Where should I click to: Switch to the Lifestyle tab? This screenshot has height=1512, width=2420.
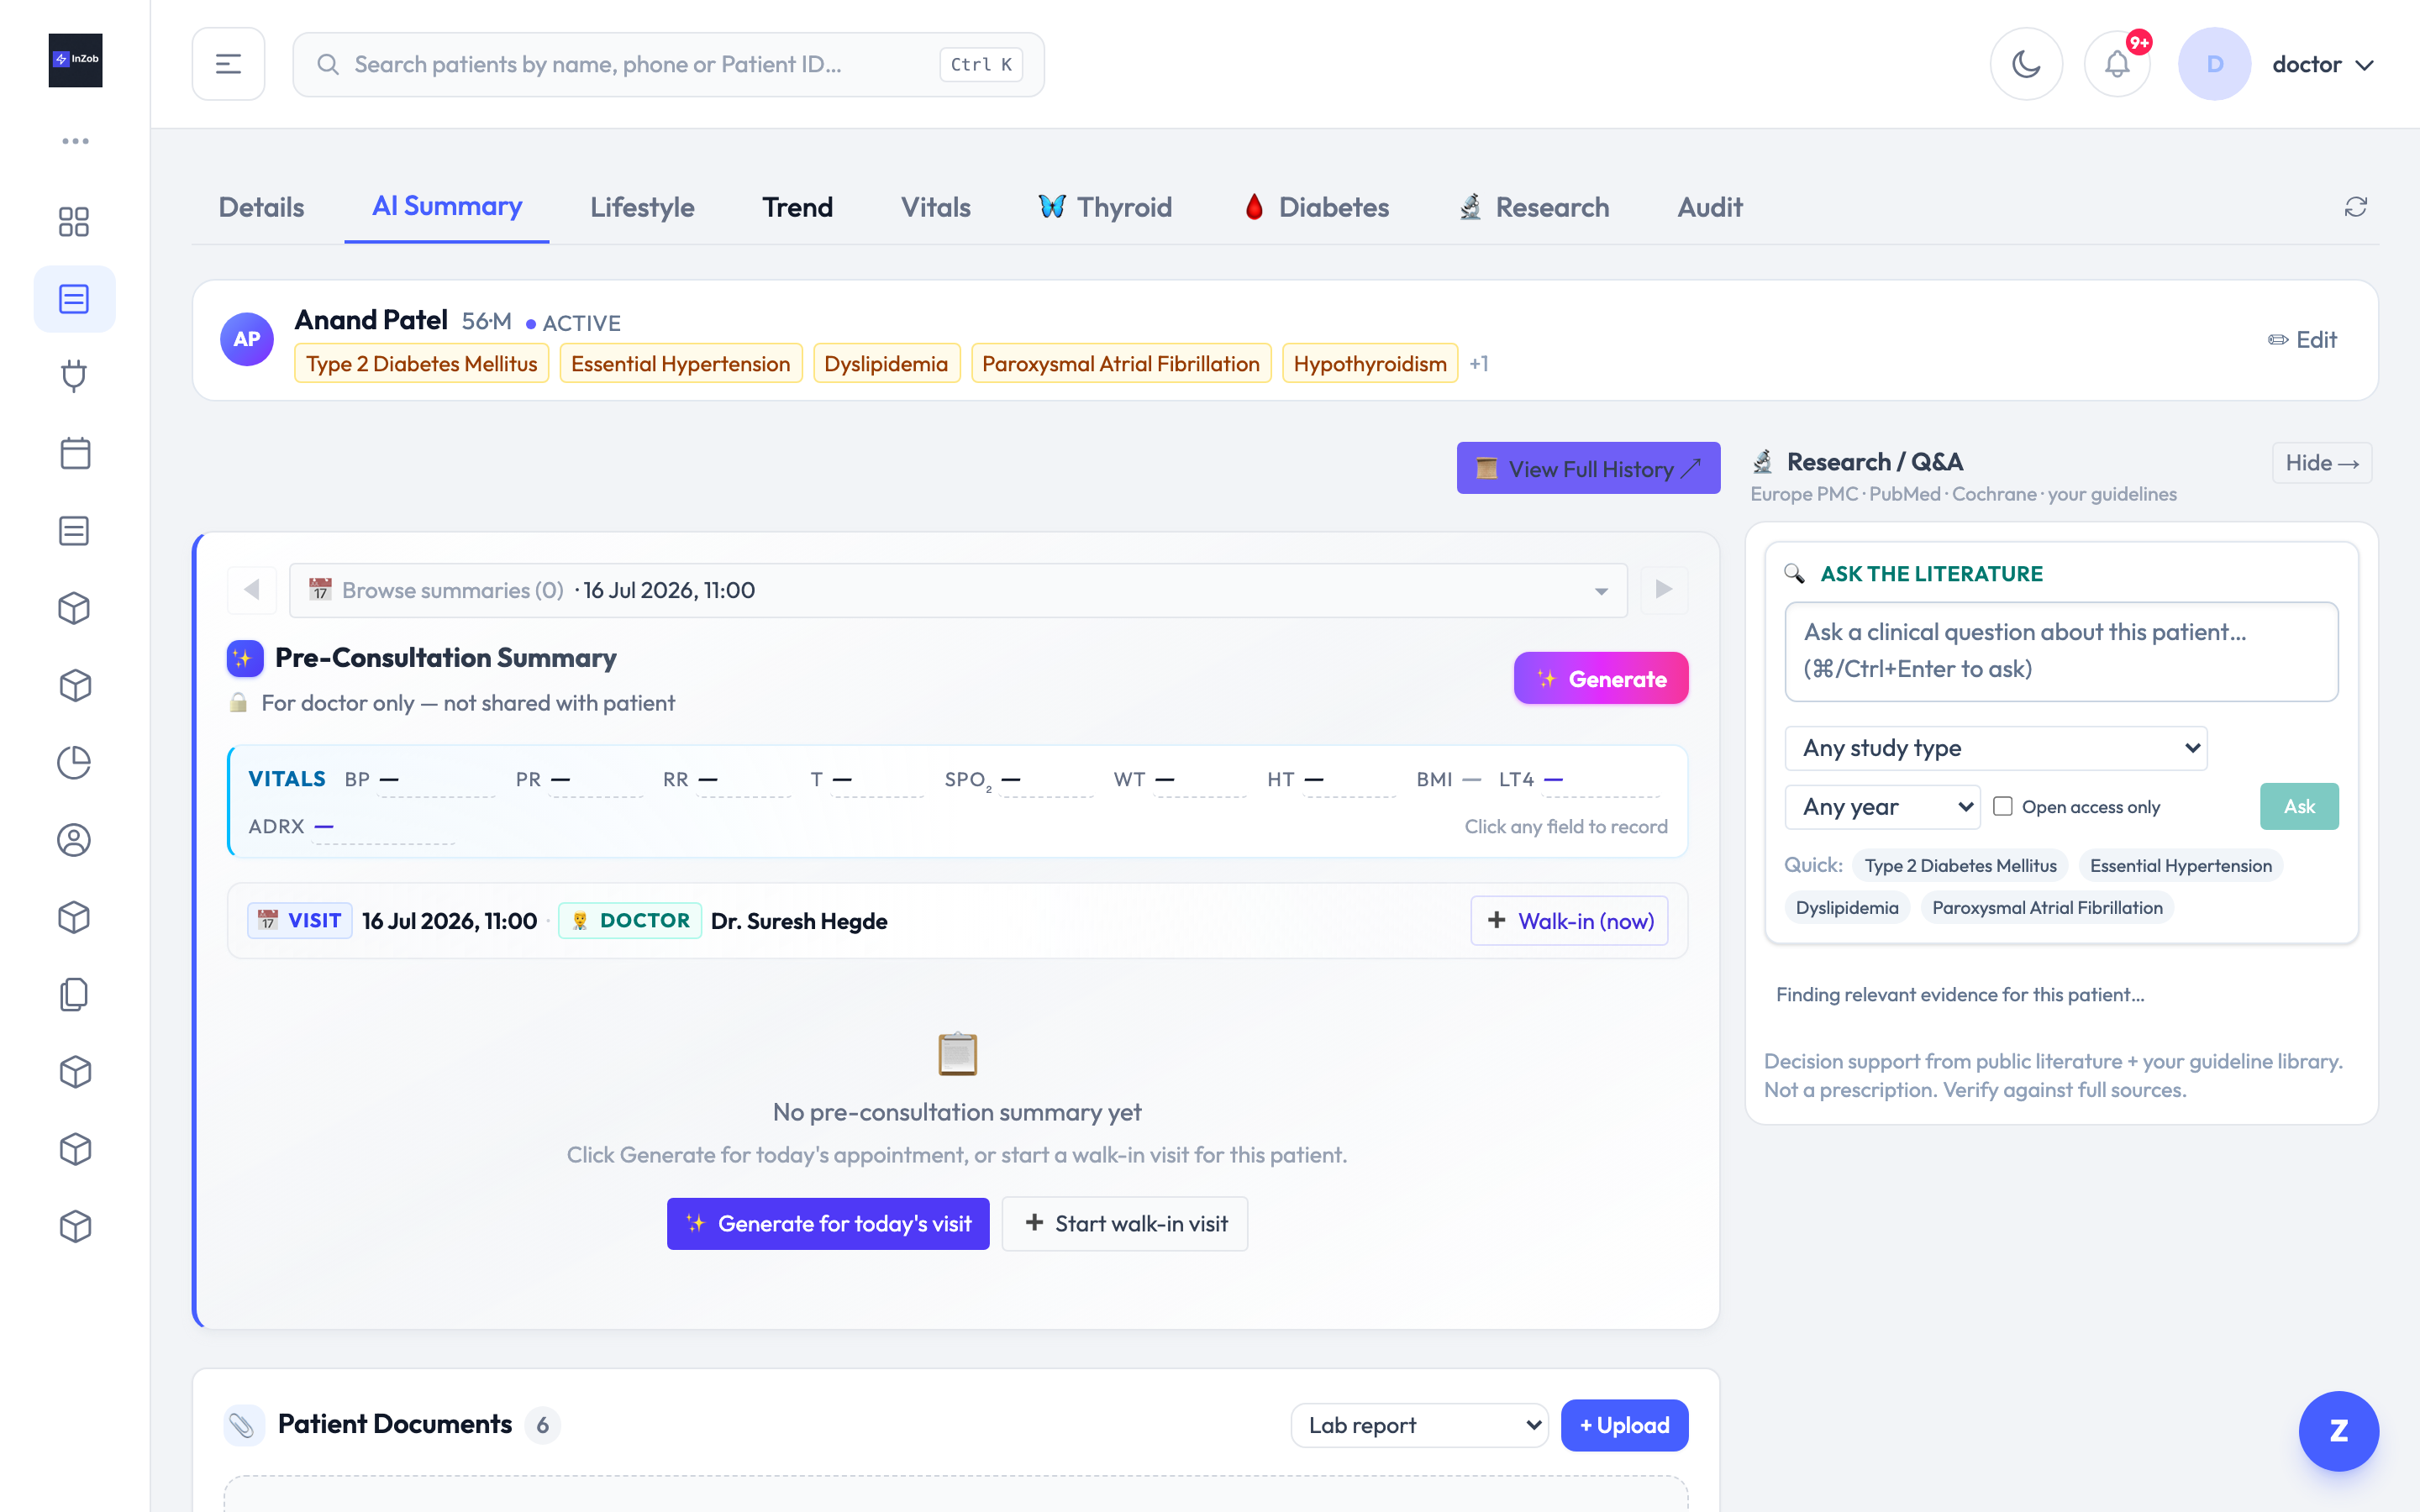642,207
